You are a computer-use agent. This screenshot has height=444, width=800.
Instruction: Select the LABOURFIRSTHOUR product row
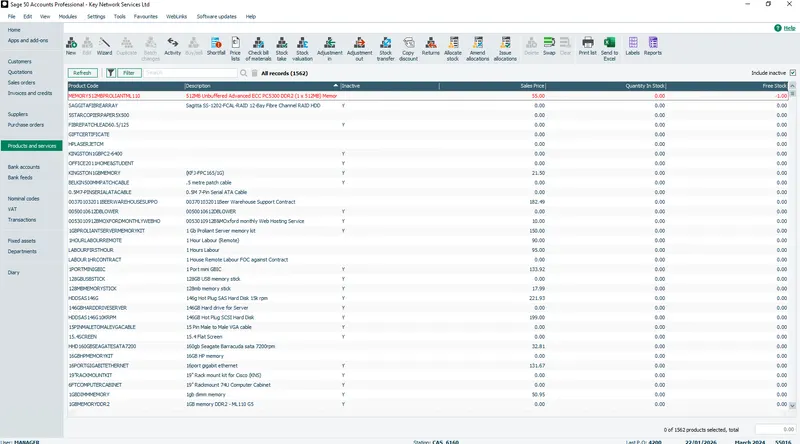coord(428,250)
